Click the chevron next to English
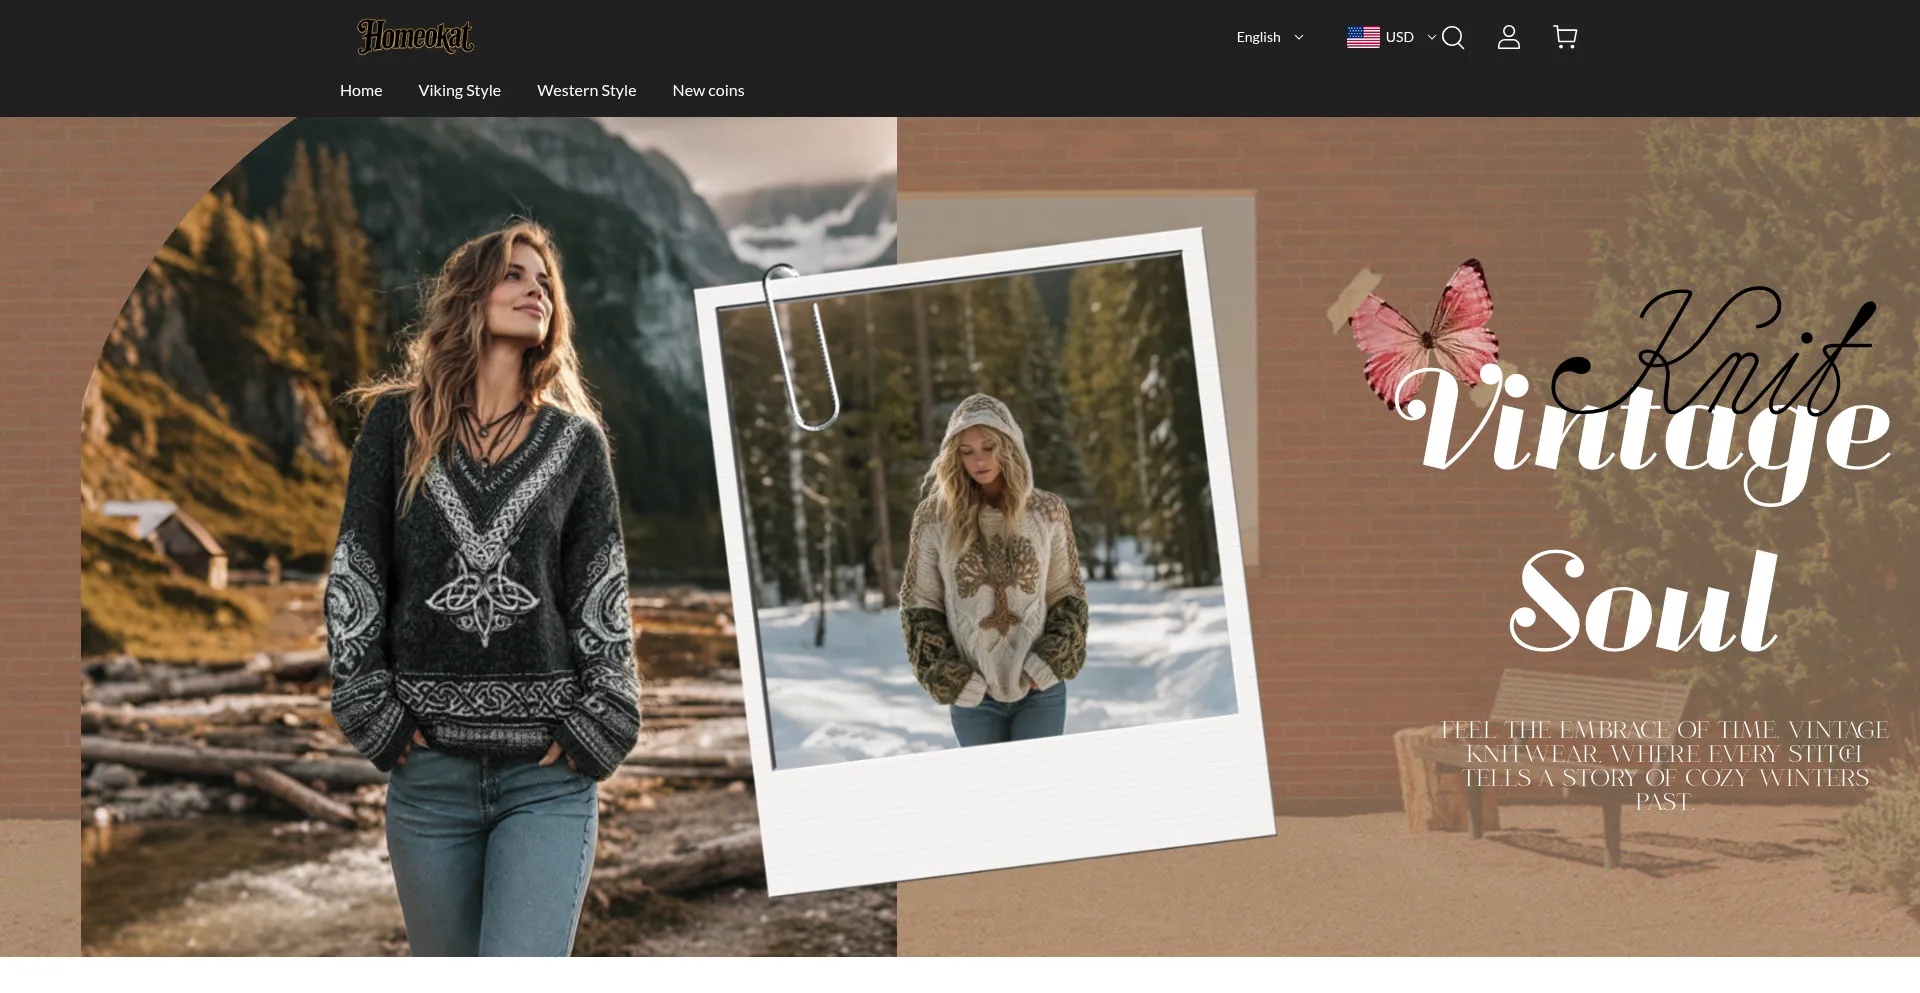Image resolution: width=1920 pixels, height=993 pixels. [x=1299, y=38]
